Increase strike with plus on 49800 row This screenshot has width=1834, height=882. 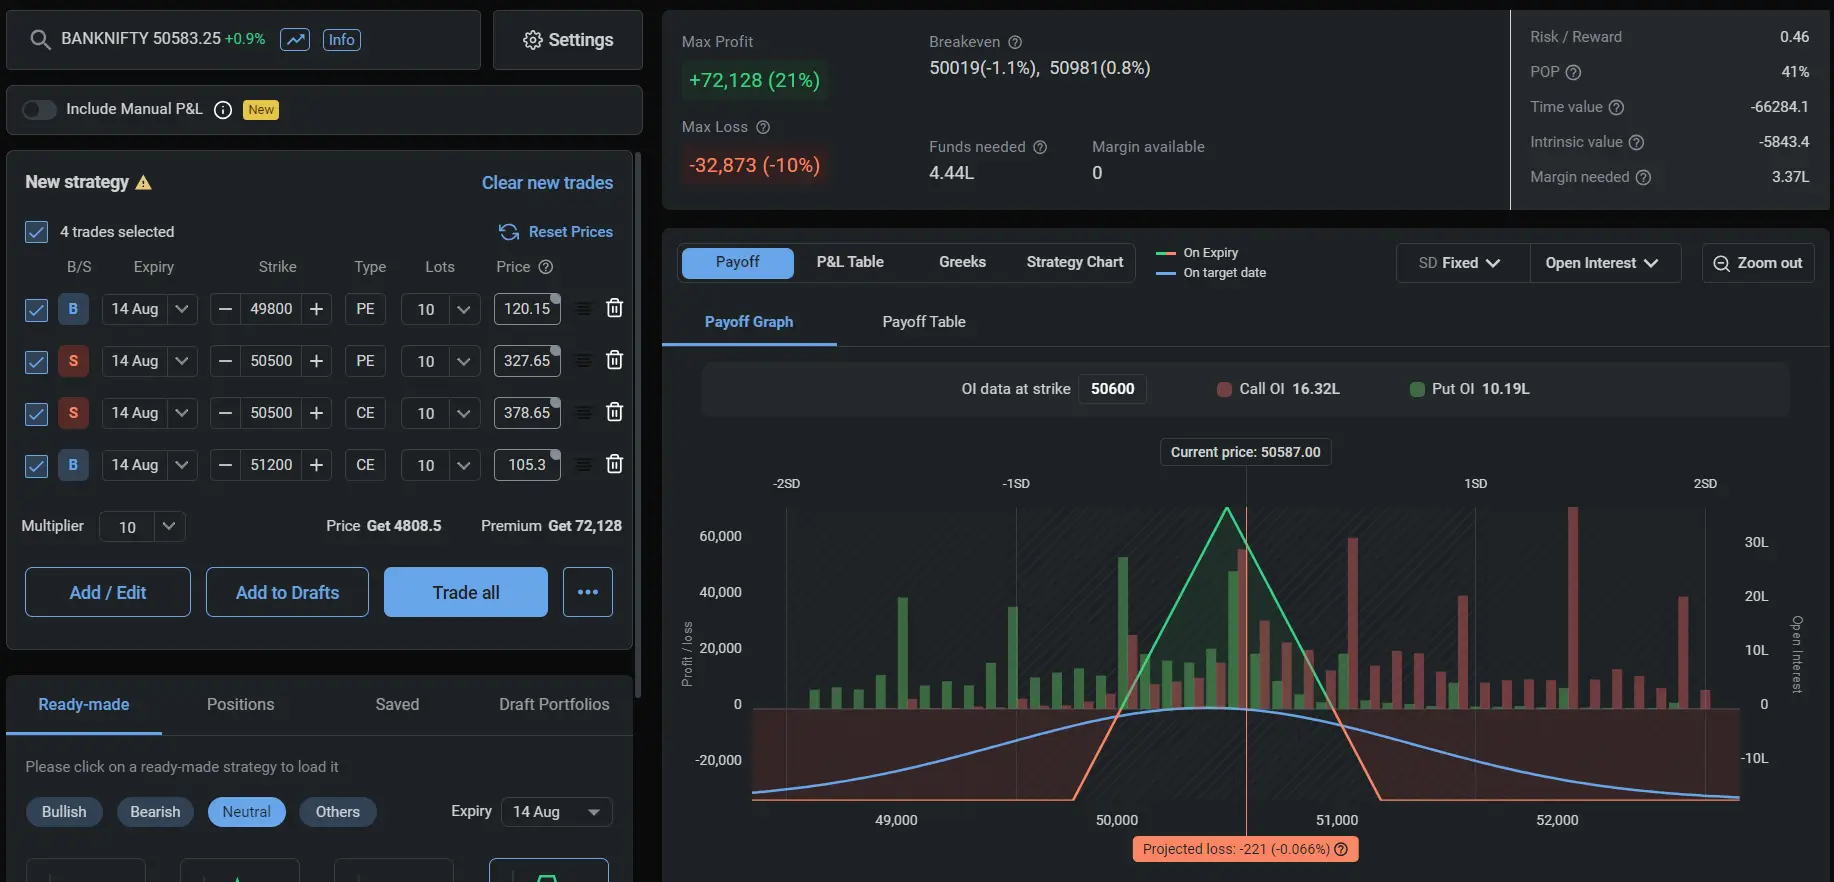click(x=316, y=309)
